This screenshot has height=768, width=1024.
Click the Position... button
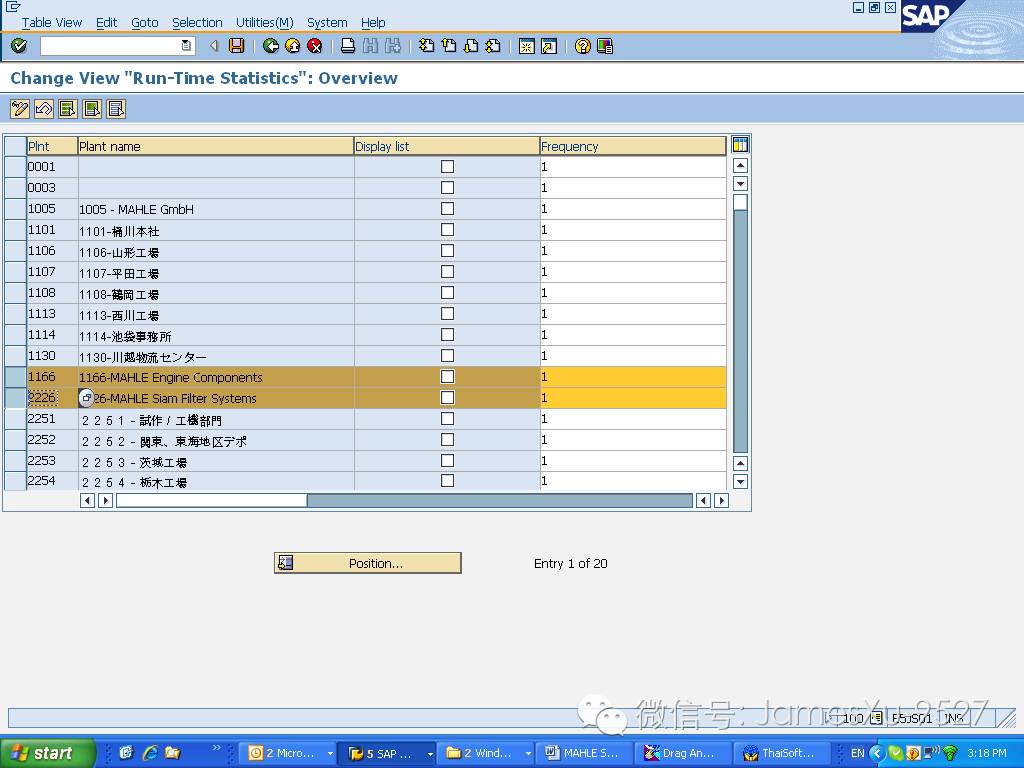click(x=368, y=563)
